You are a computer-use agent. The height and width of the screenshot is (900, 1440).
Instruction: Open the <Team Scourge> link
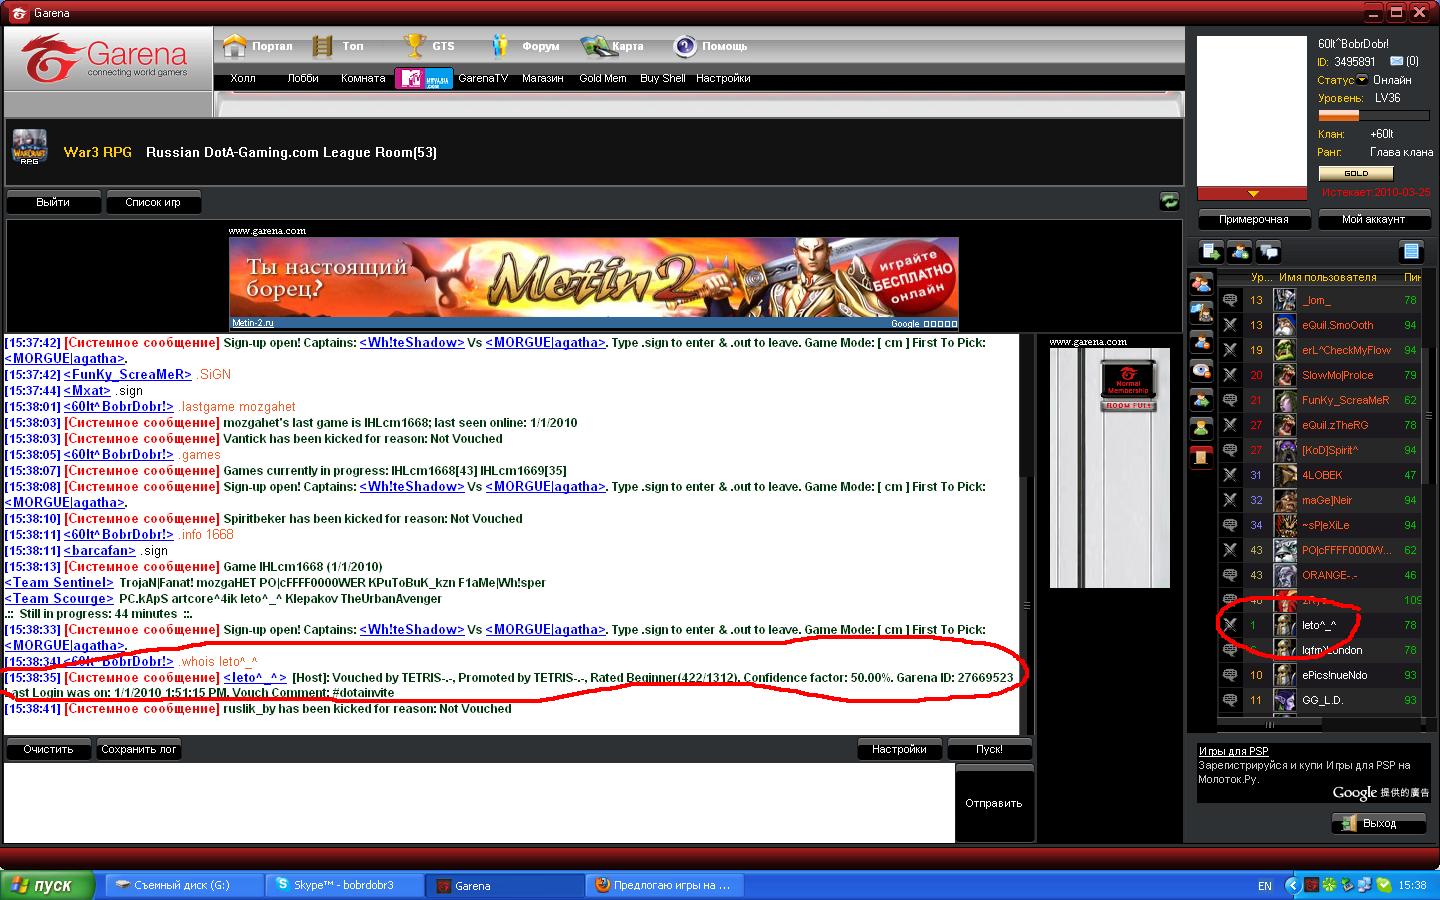(x=59, y=598)
